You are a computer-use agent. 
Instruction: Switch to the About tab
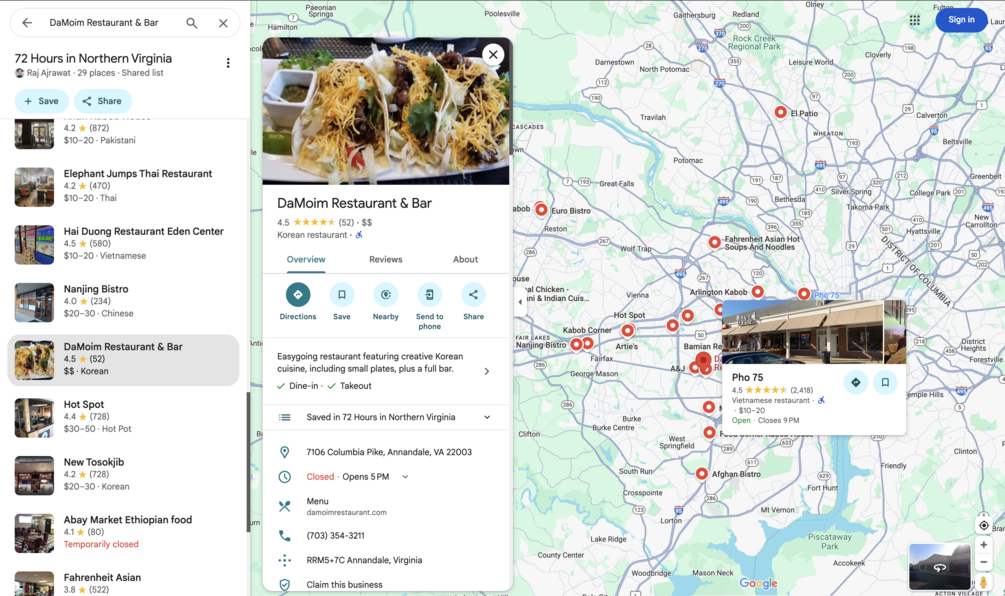coord(465,260)
